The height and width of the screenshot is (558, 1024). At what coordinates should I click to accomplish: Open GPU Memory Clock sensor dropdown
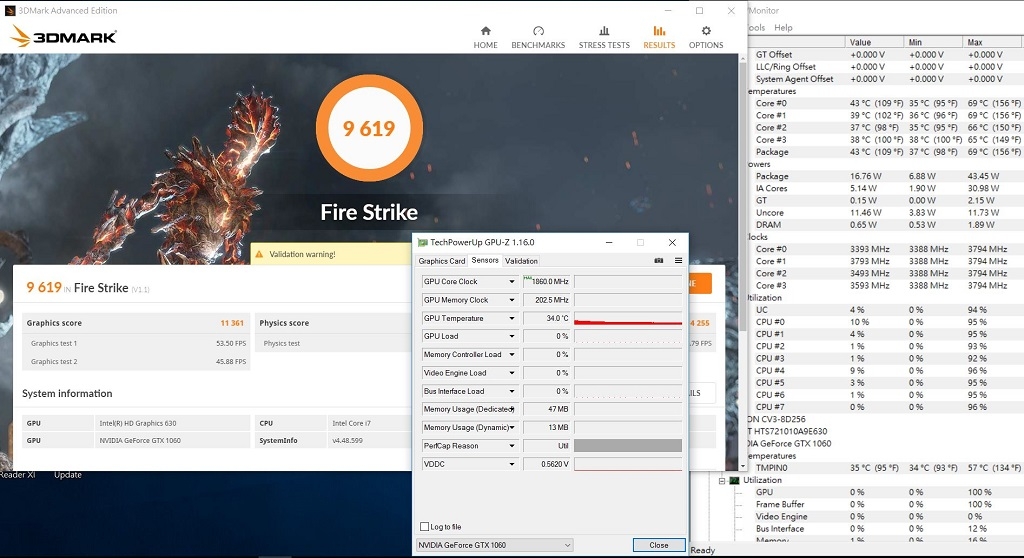click(x=512, y=300)
